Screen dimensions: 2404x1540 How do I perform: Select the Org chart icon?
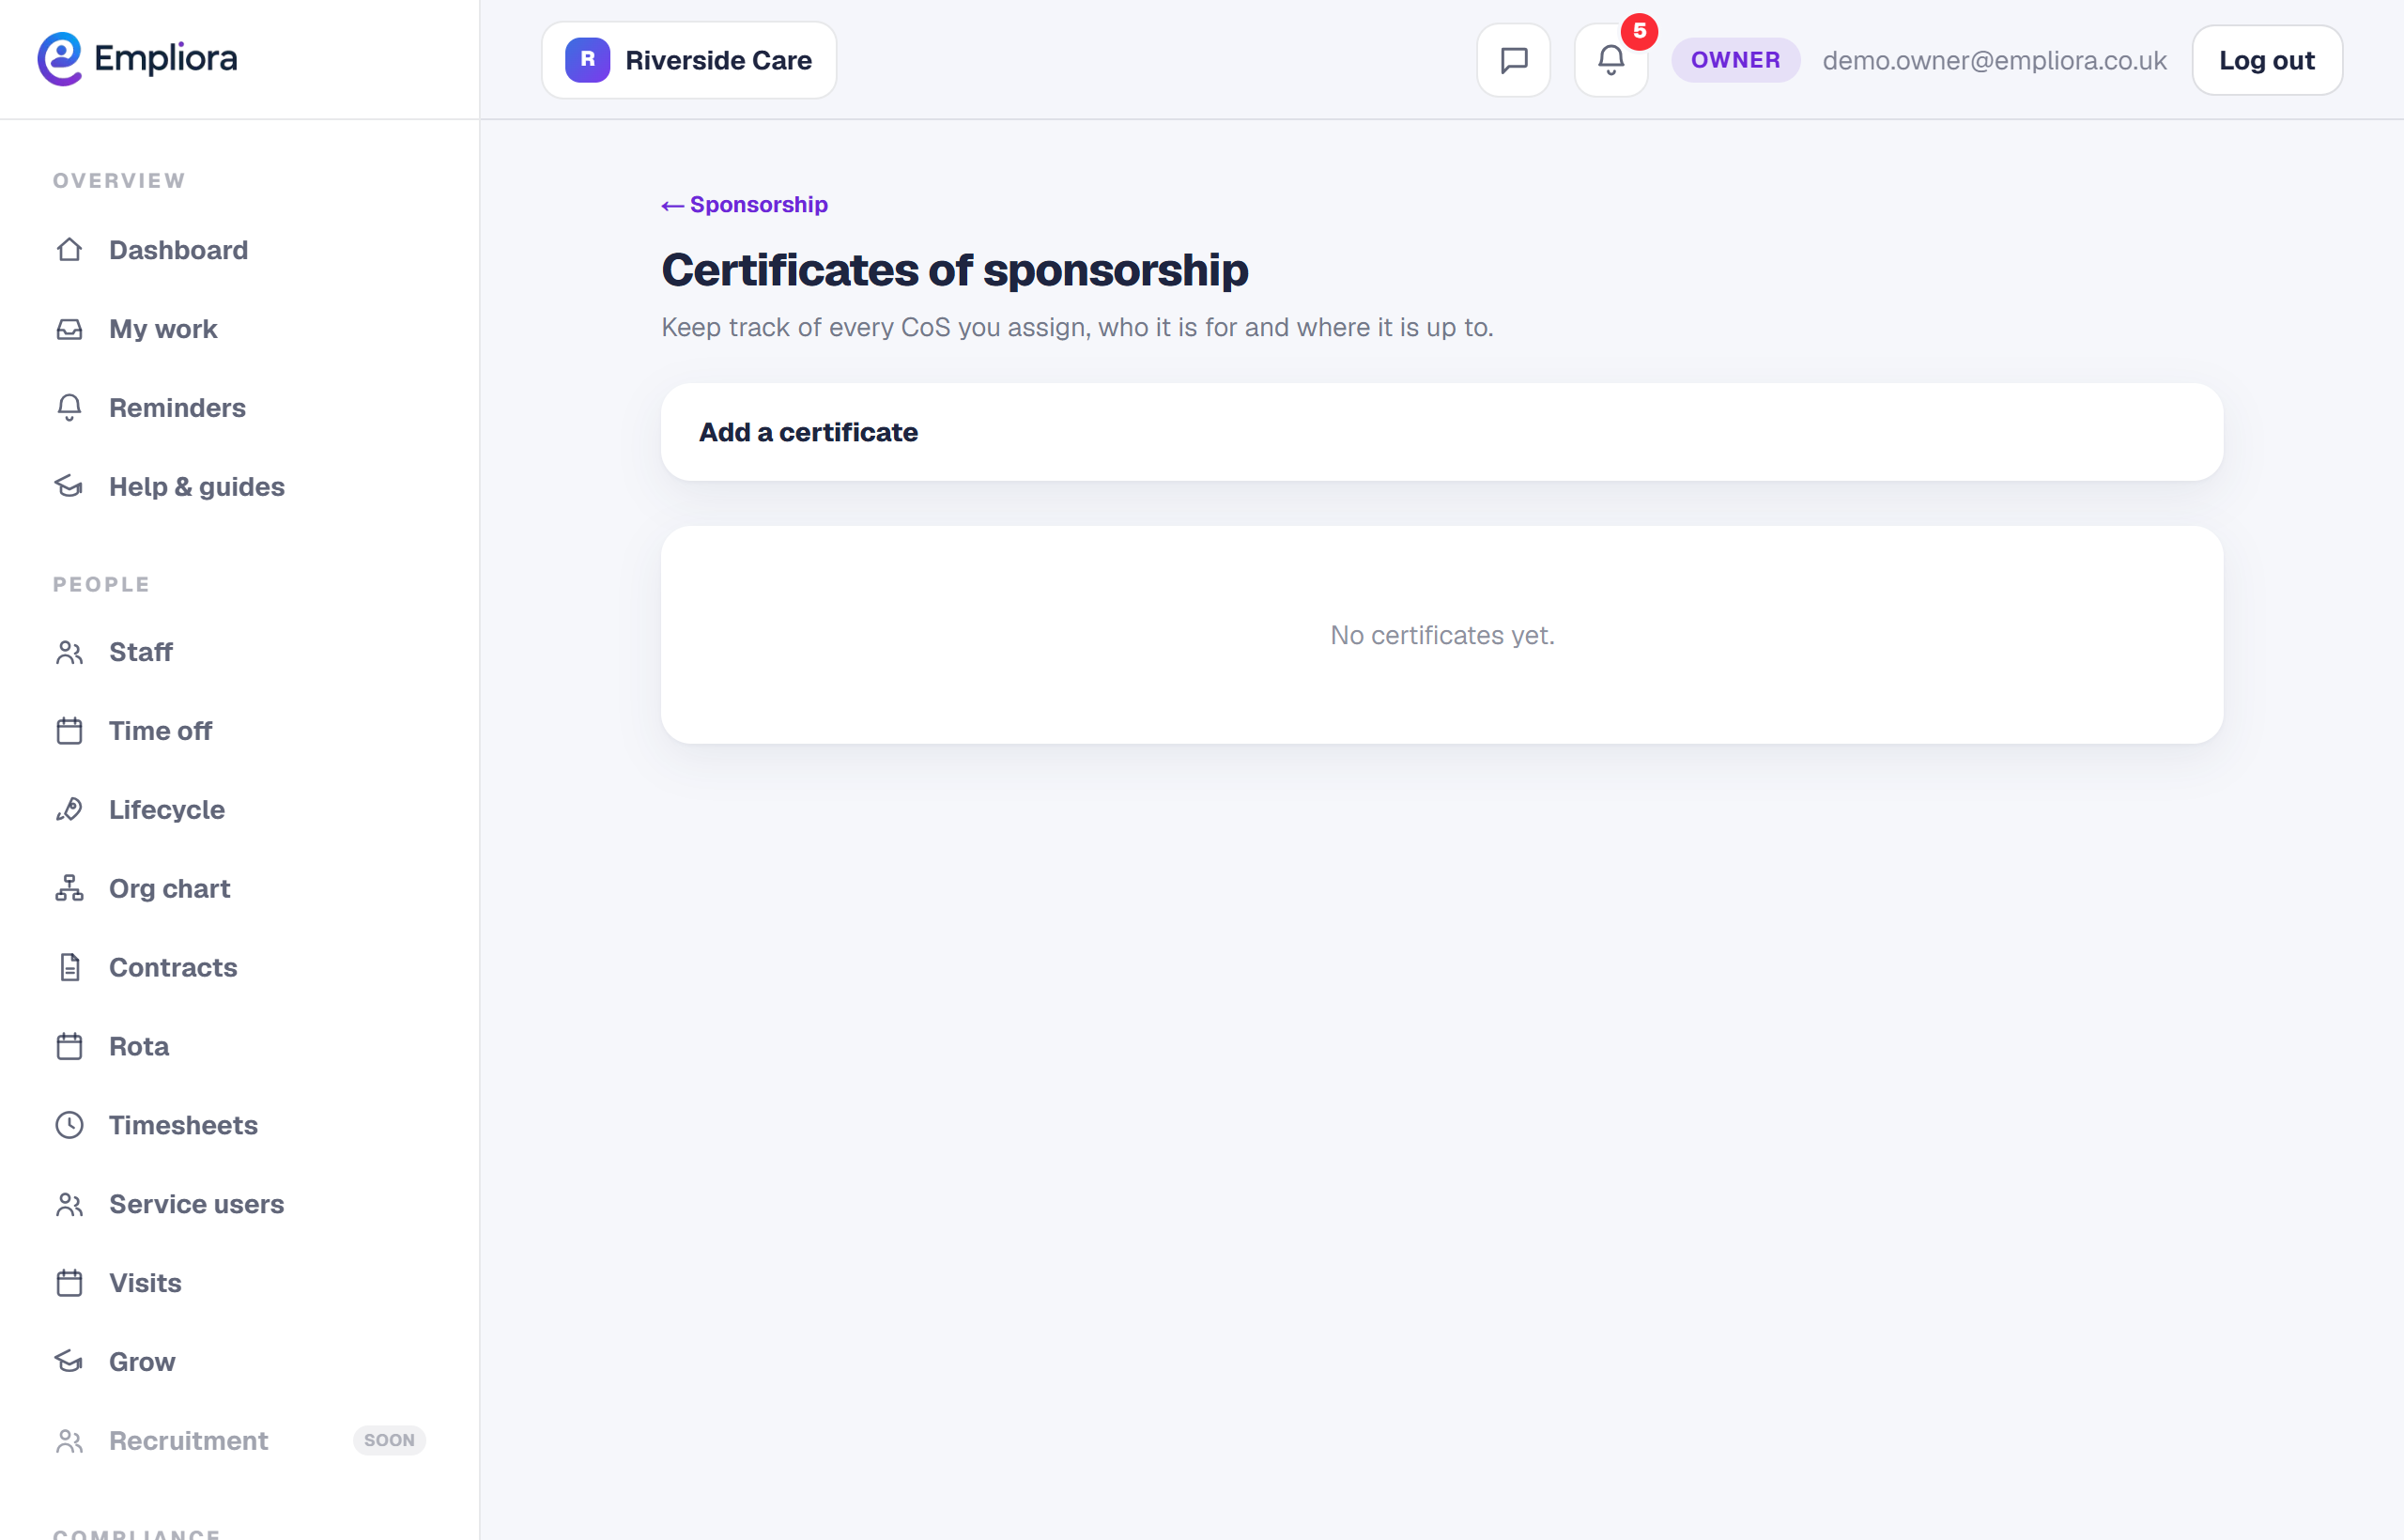click(x=69, y=888)
